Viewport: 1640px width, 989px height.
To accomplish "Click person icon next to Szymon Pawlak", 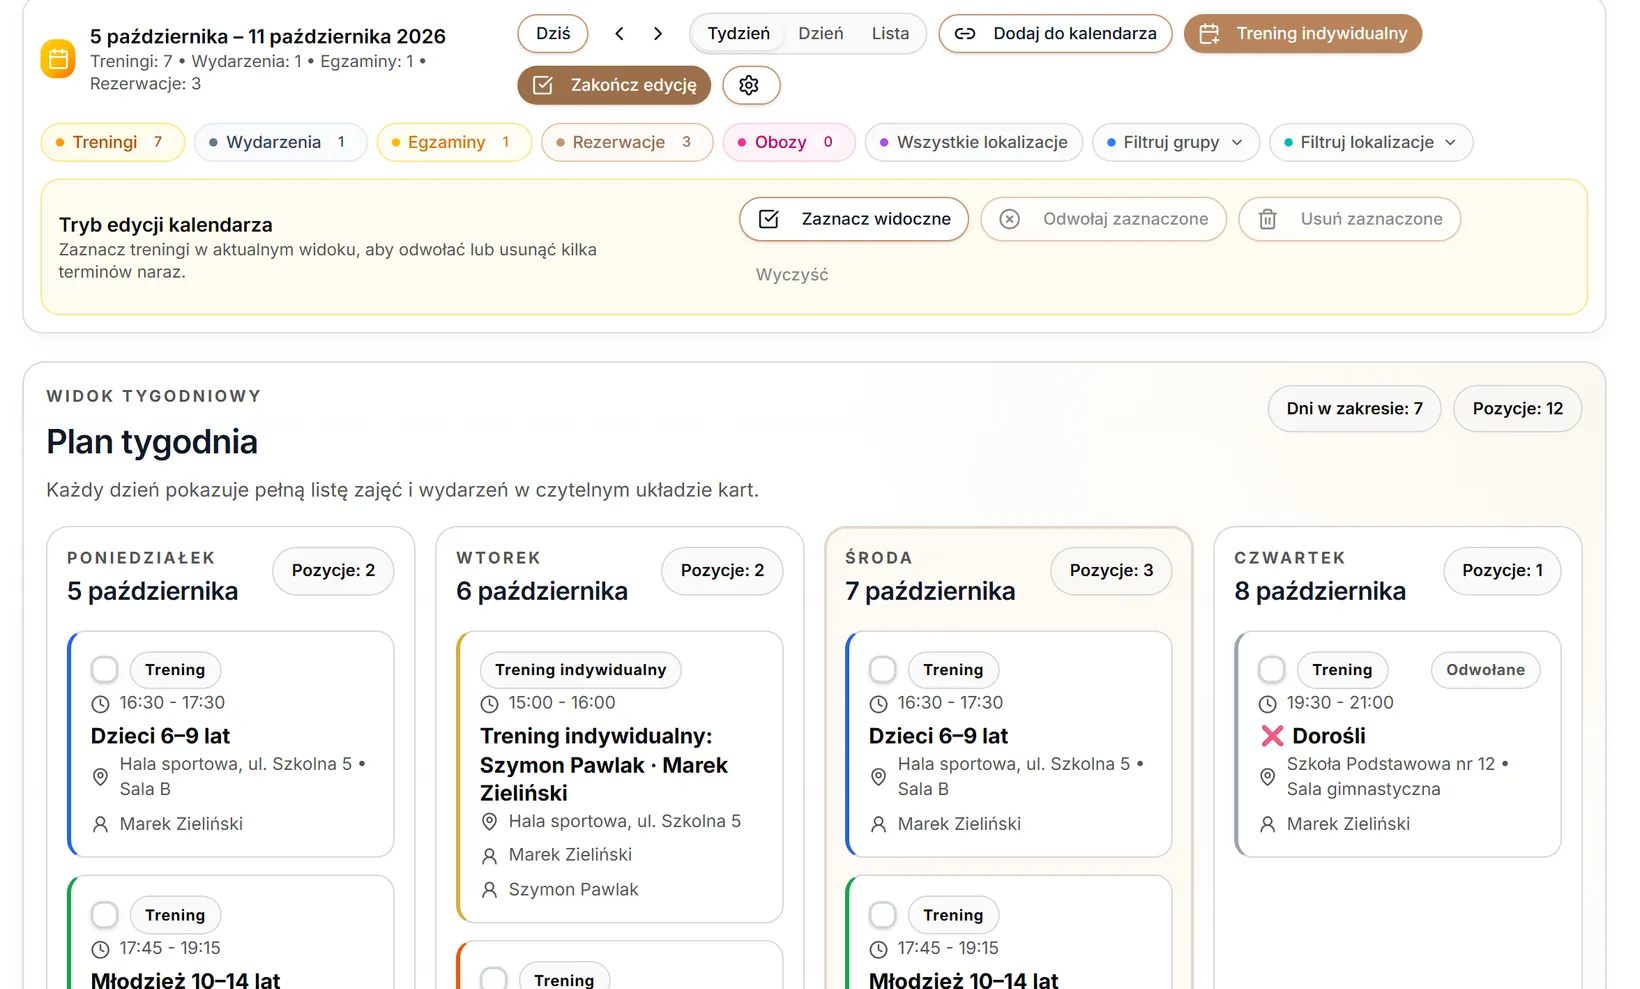I will (x=489, y=890).
